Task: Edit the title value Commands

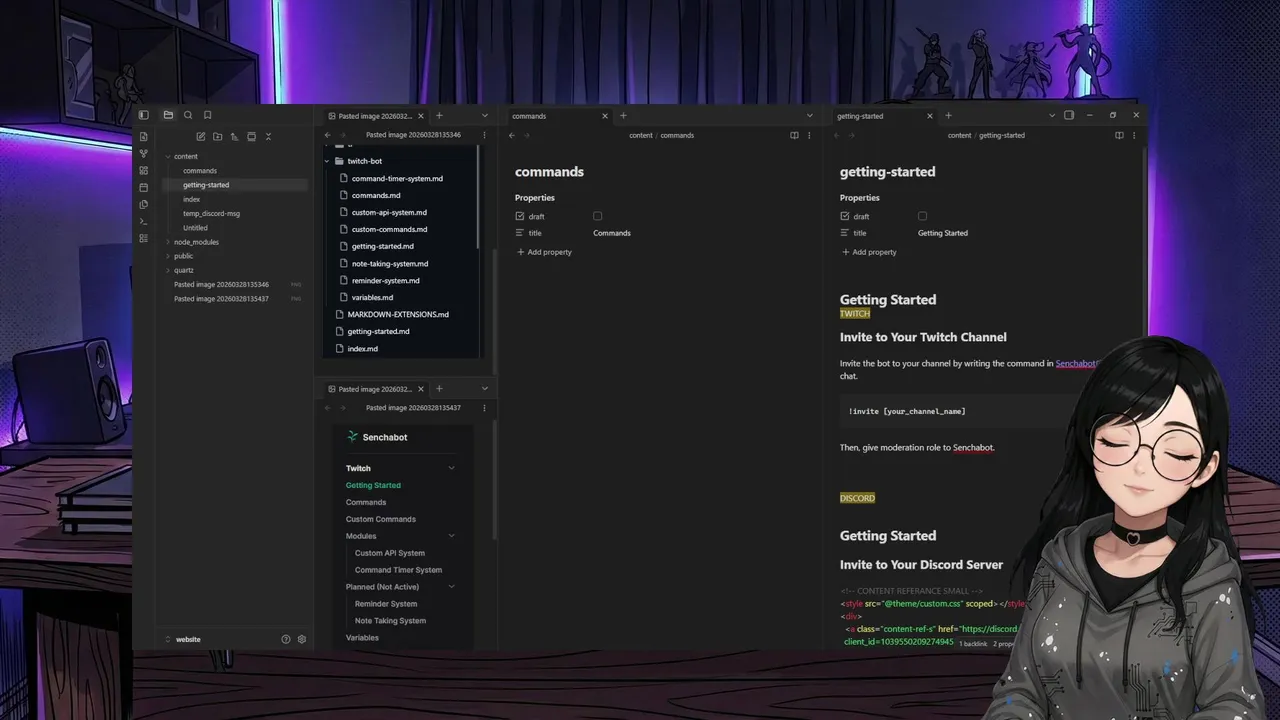Action: [612, 233]
